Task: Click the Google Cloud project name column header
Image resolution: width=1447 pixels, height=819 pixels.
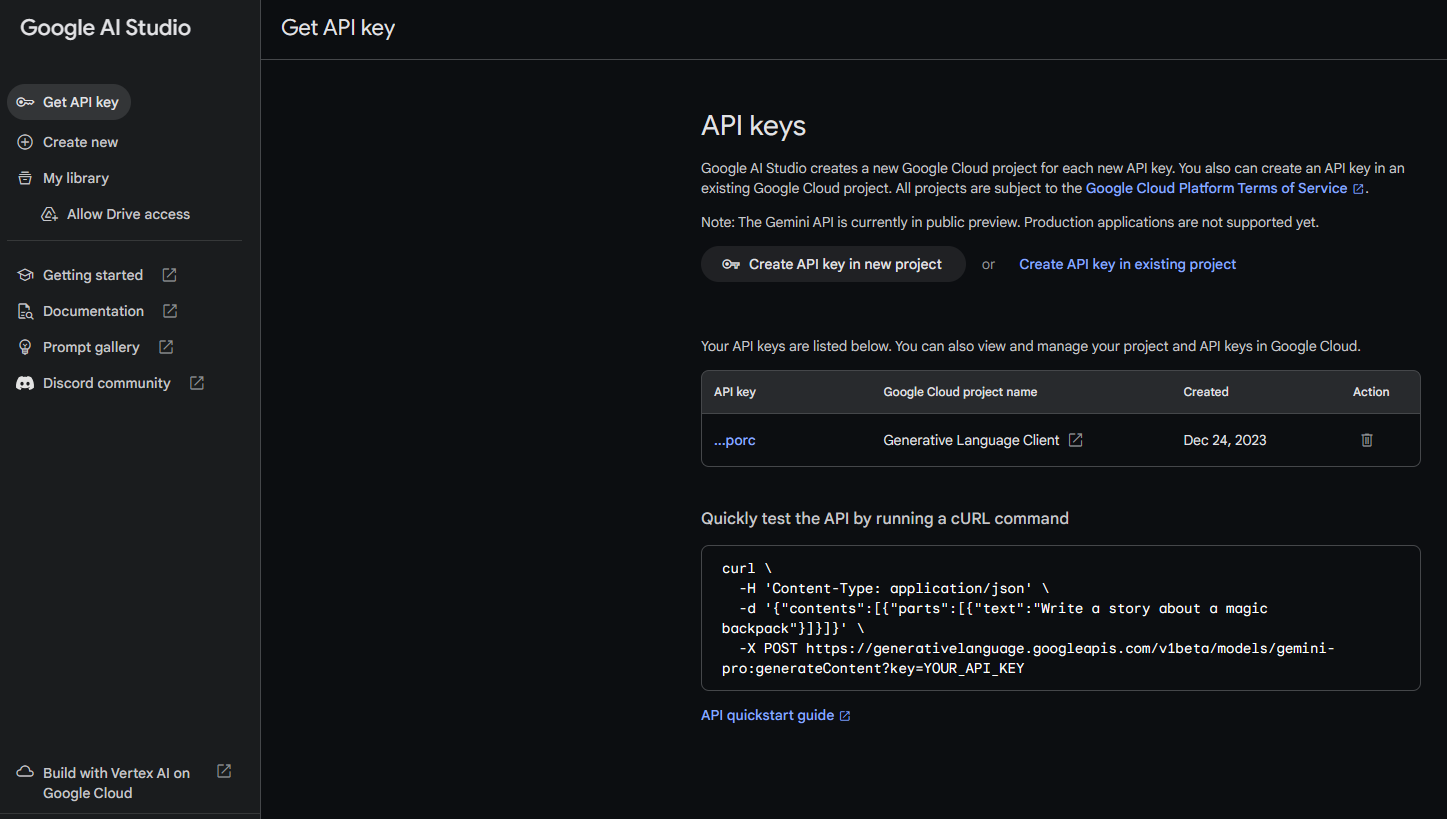Action: tap(960, 392)
